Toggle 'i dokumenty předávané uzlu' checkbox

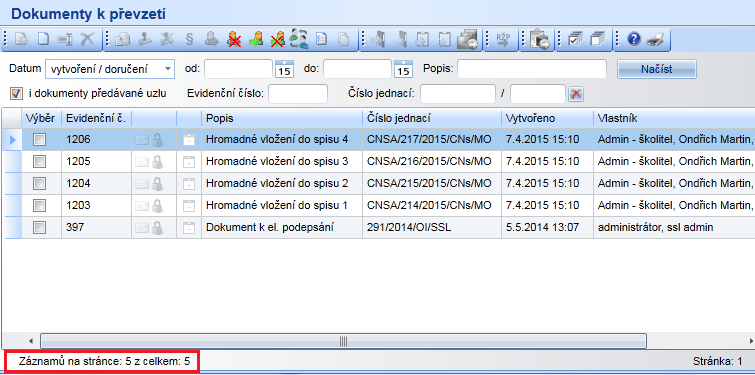point(16,93)
